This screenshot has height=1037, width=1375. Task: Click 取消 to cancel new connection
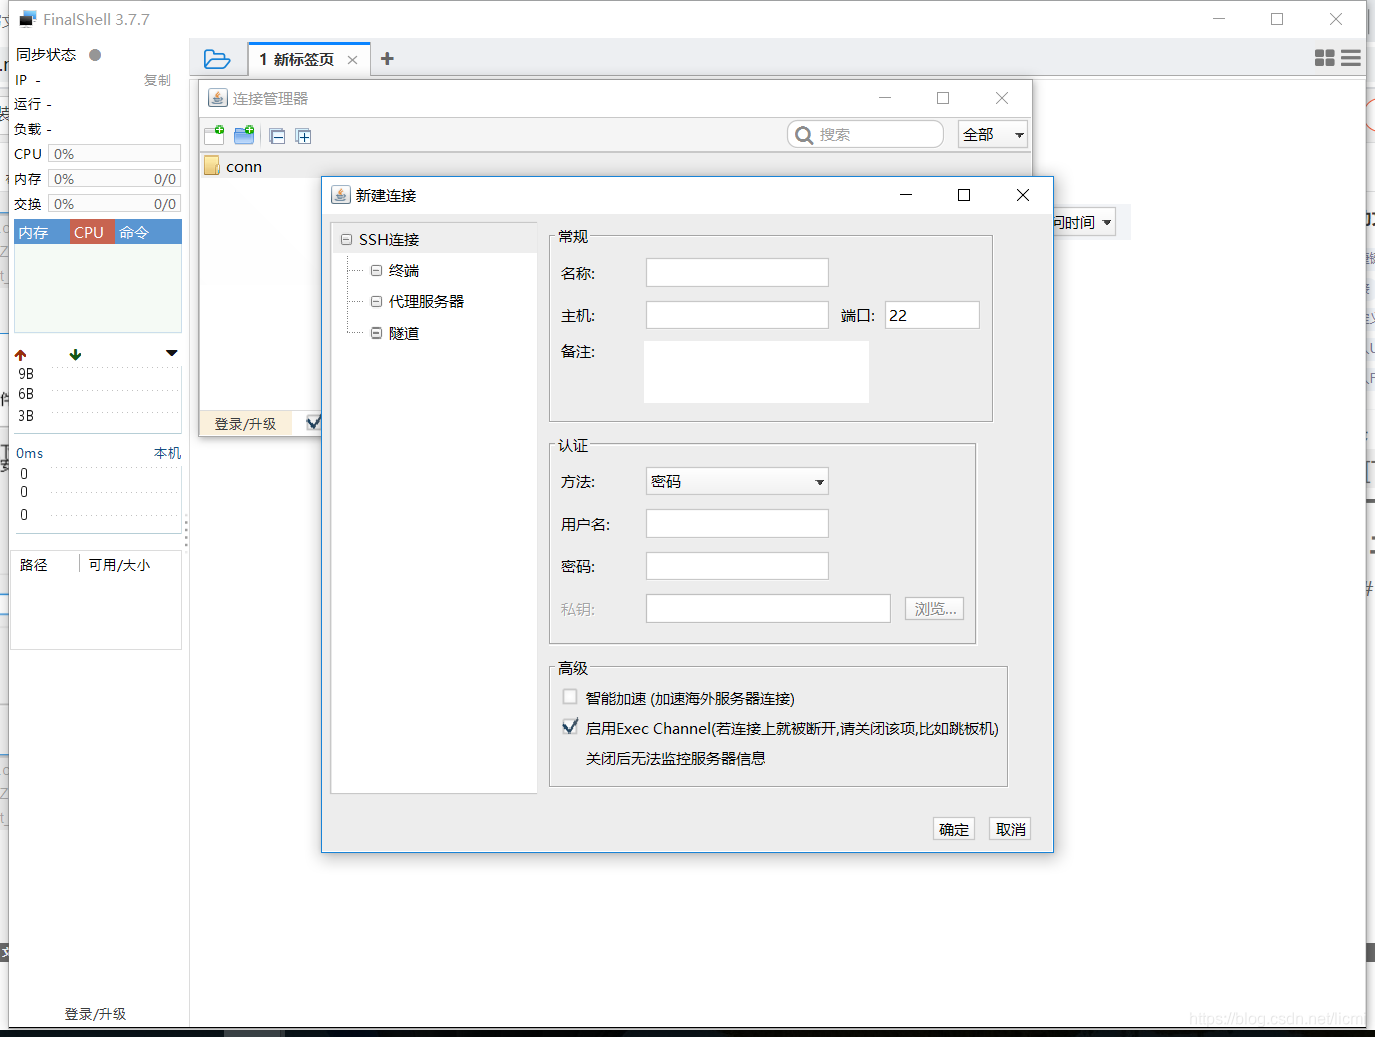point(1011,829)
